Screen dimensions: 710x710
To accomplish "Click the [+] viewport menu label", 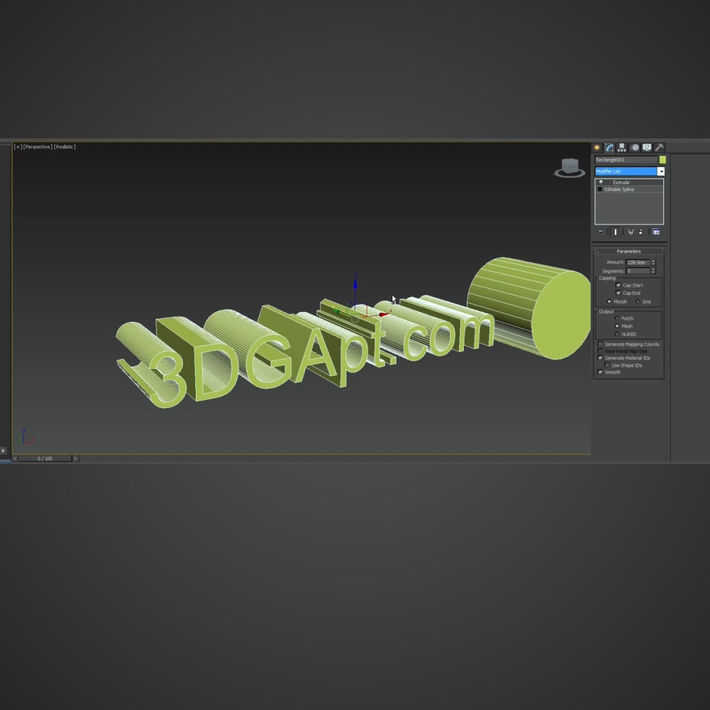I will tap(18, 147).
